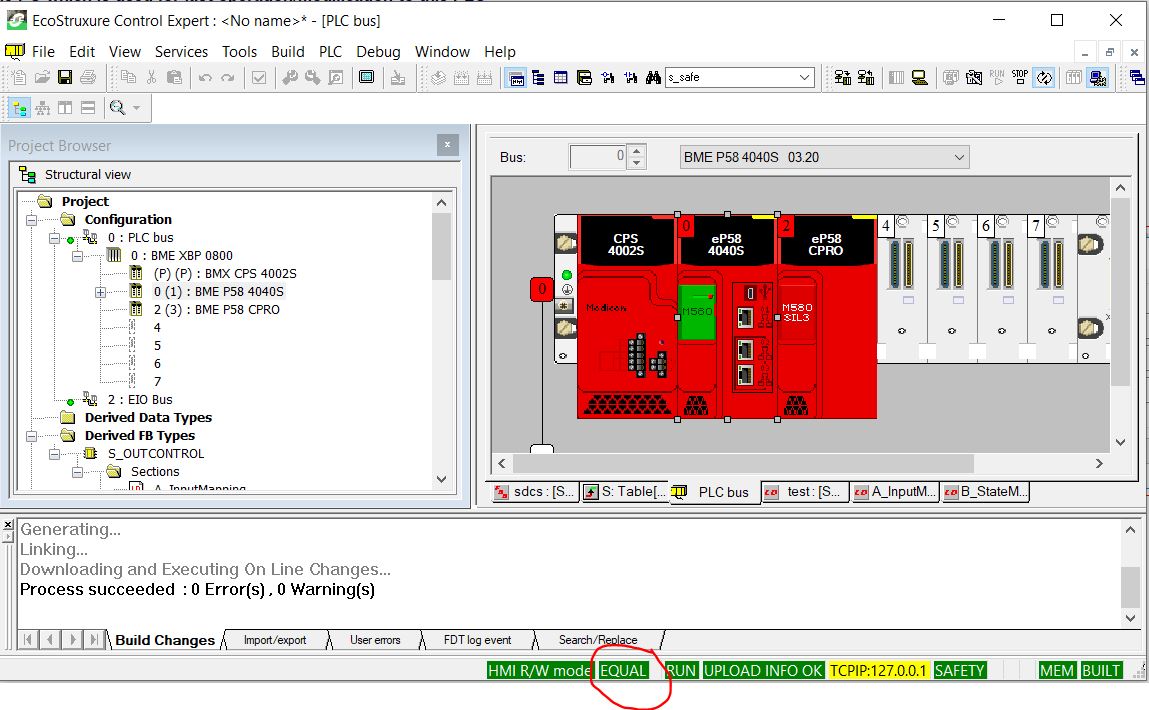
Task: Click the table grid toolbar icon
Action: click(x=561, y=77)
